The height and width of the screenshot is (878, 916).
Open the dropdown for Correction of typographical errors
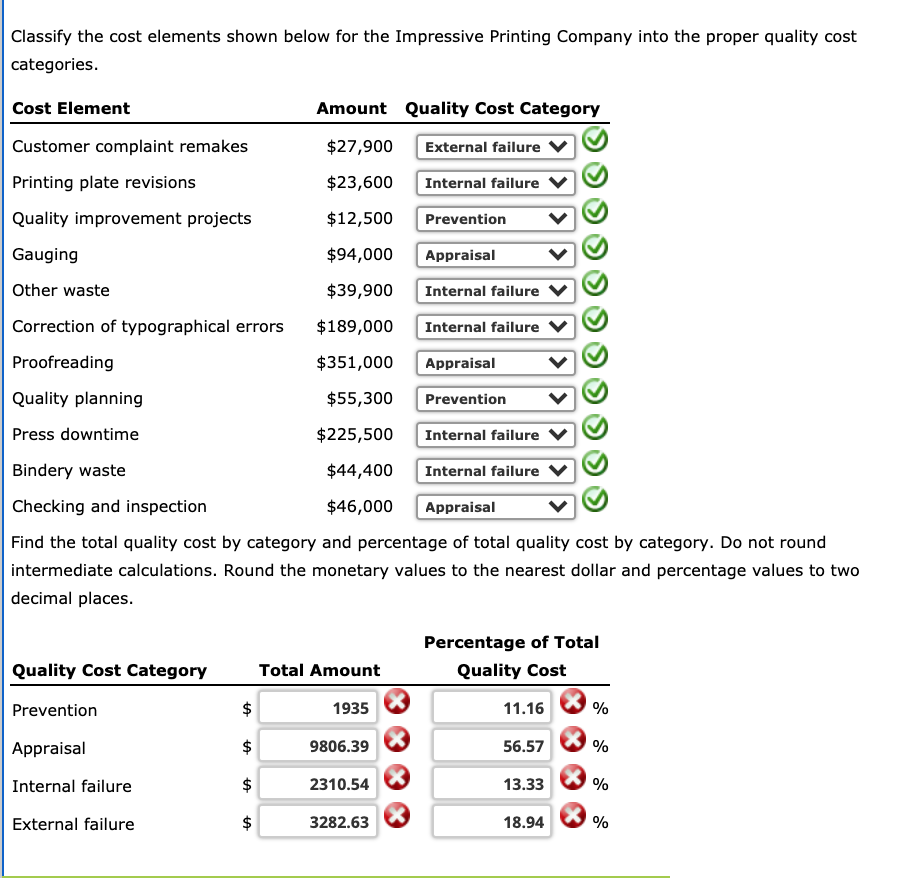pyautogui.click(x=495, y=326)
